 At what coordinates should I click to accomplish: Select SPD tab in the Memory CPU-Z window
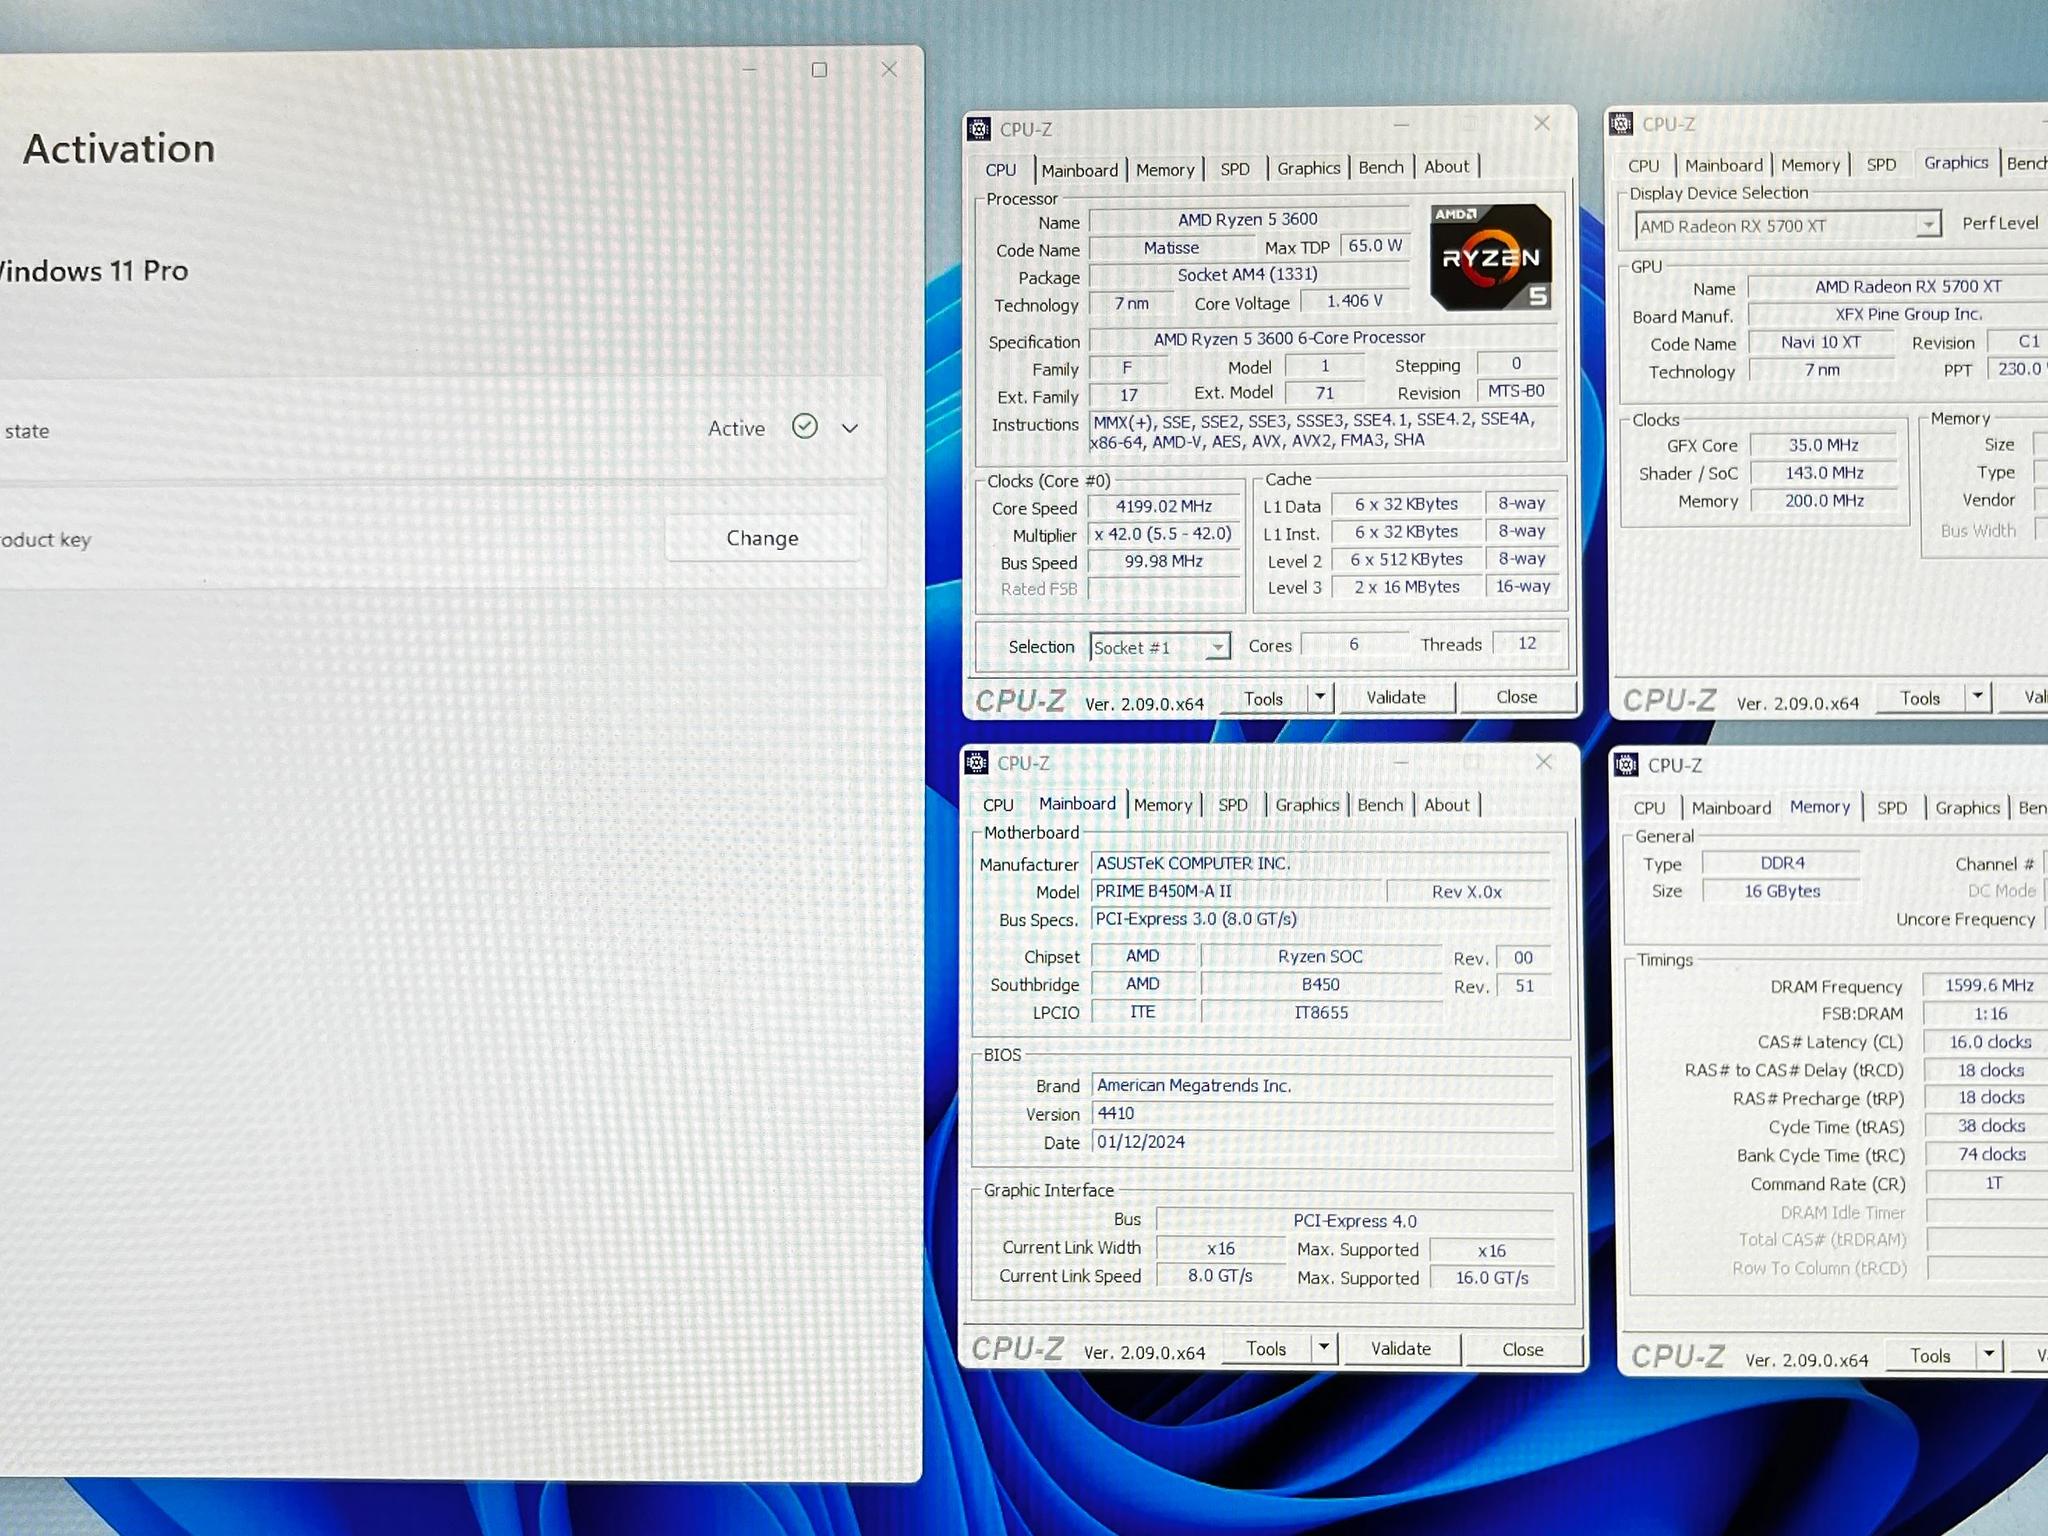[1891, 808]
